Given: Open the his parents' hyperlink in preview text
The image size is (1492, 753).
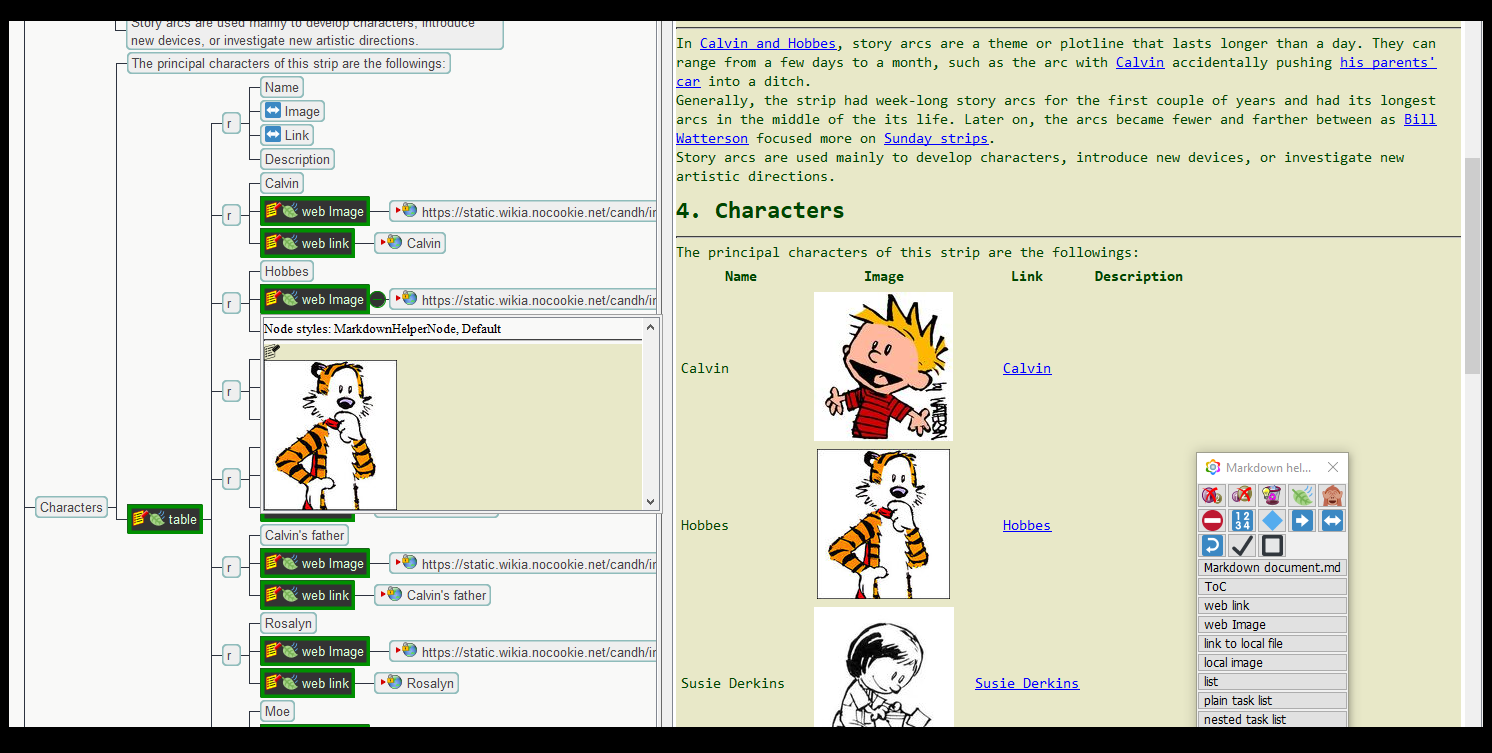Looking at the screenshot, I should click(x=1388, y=62).
